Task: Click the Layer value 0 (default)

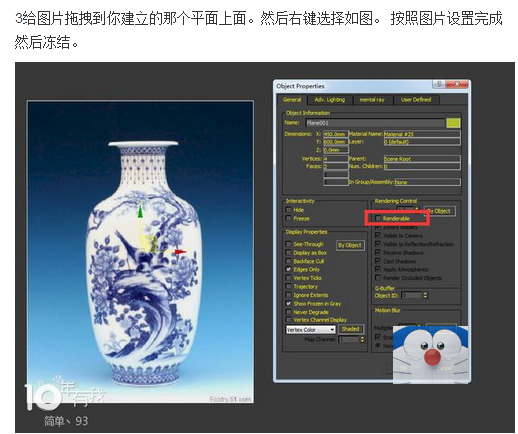Action: click(x=422, y=142)
